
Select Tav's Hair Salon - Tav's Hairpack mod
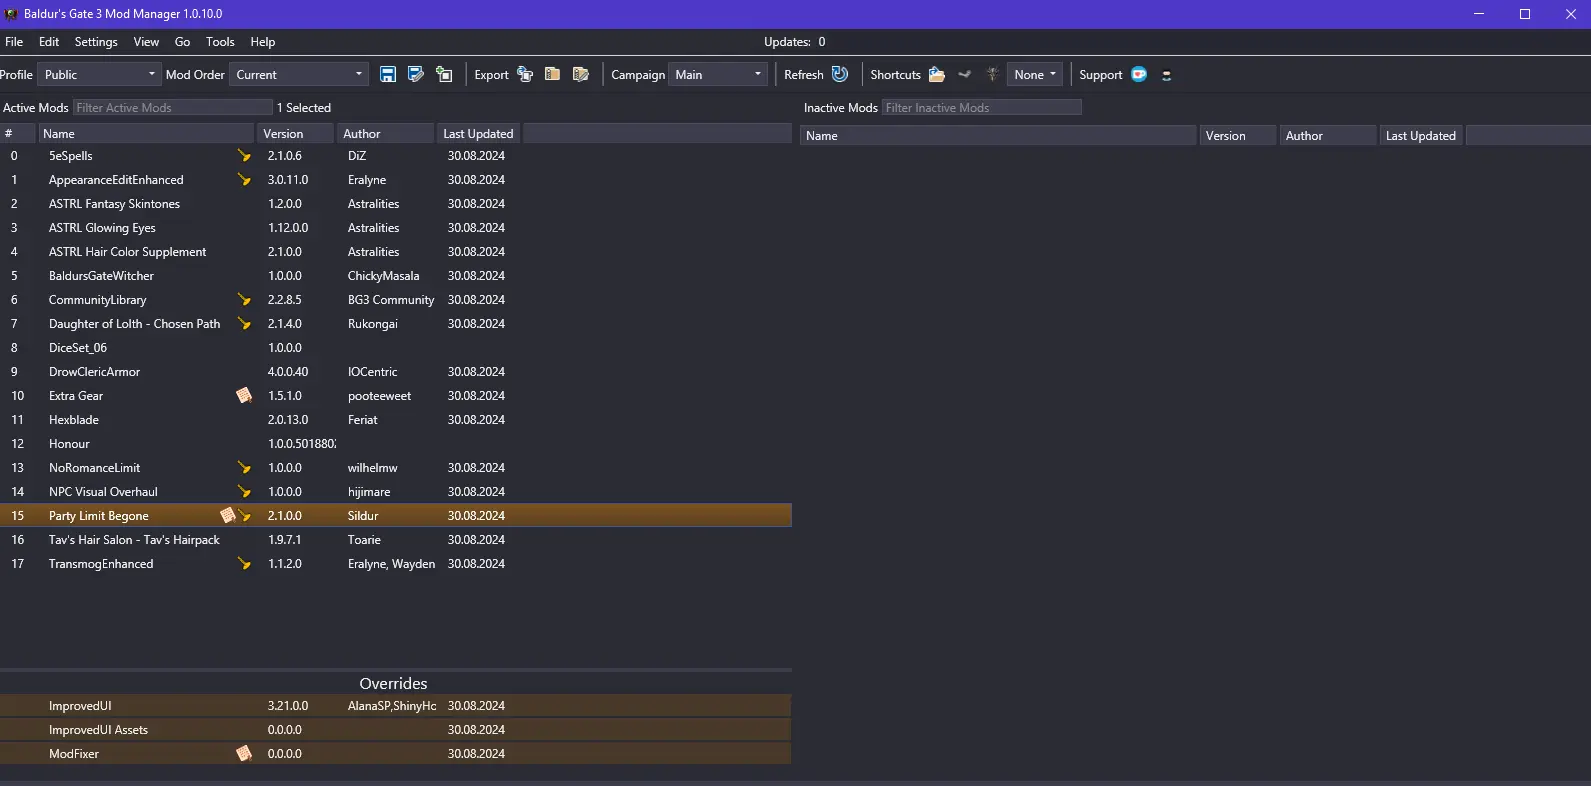pos(396,540)
